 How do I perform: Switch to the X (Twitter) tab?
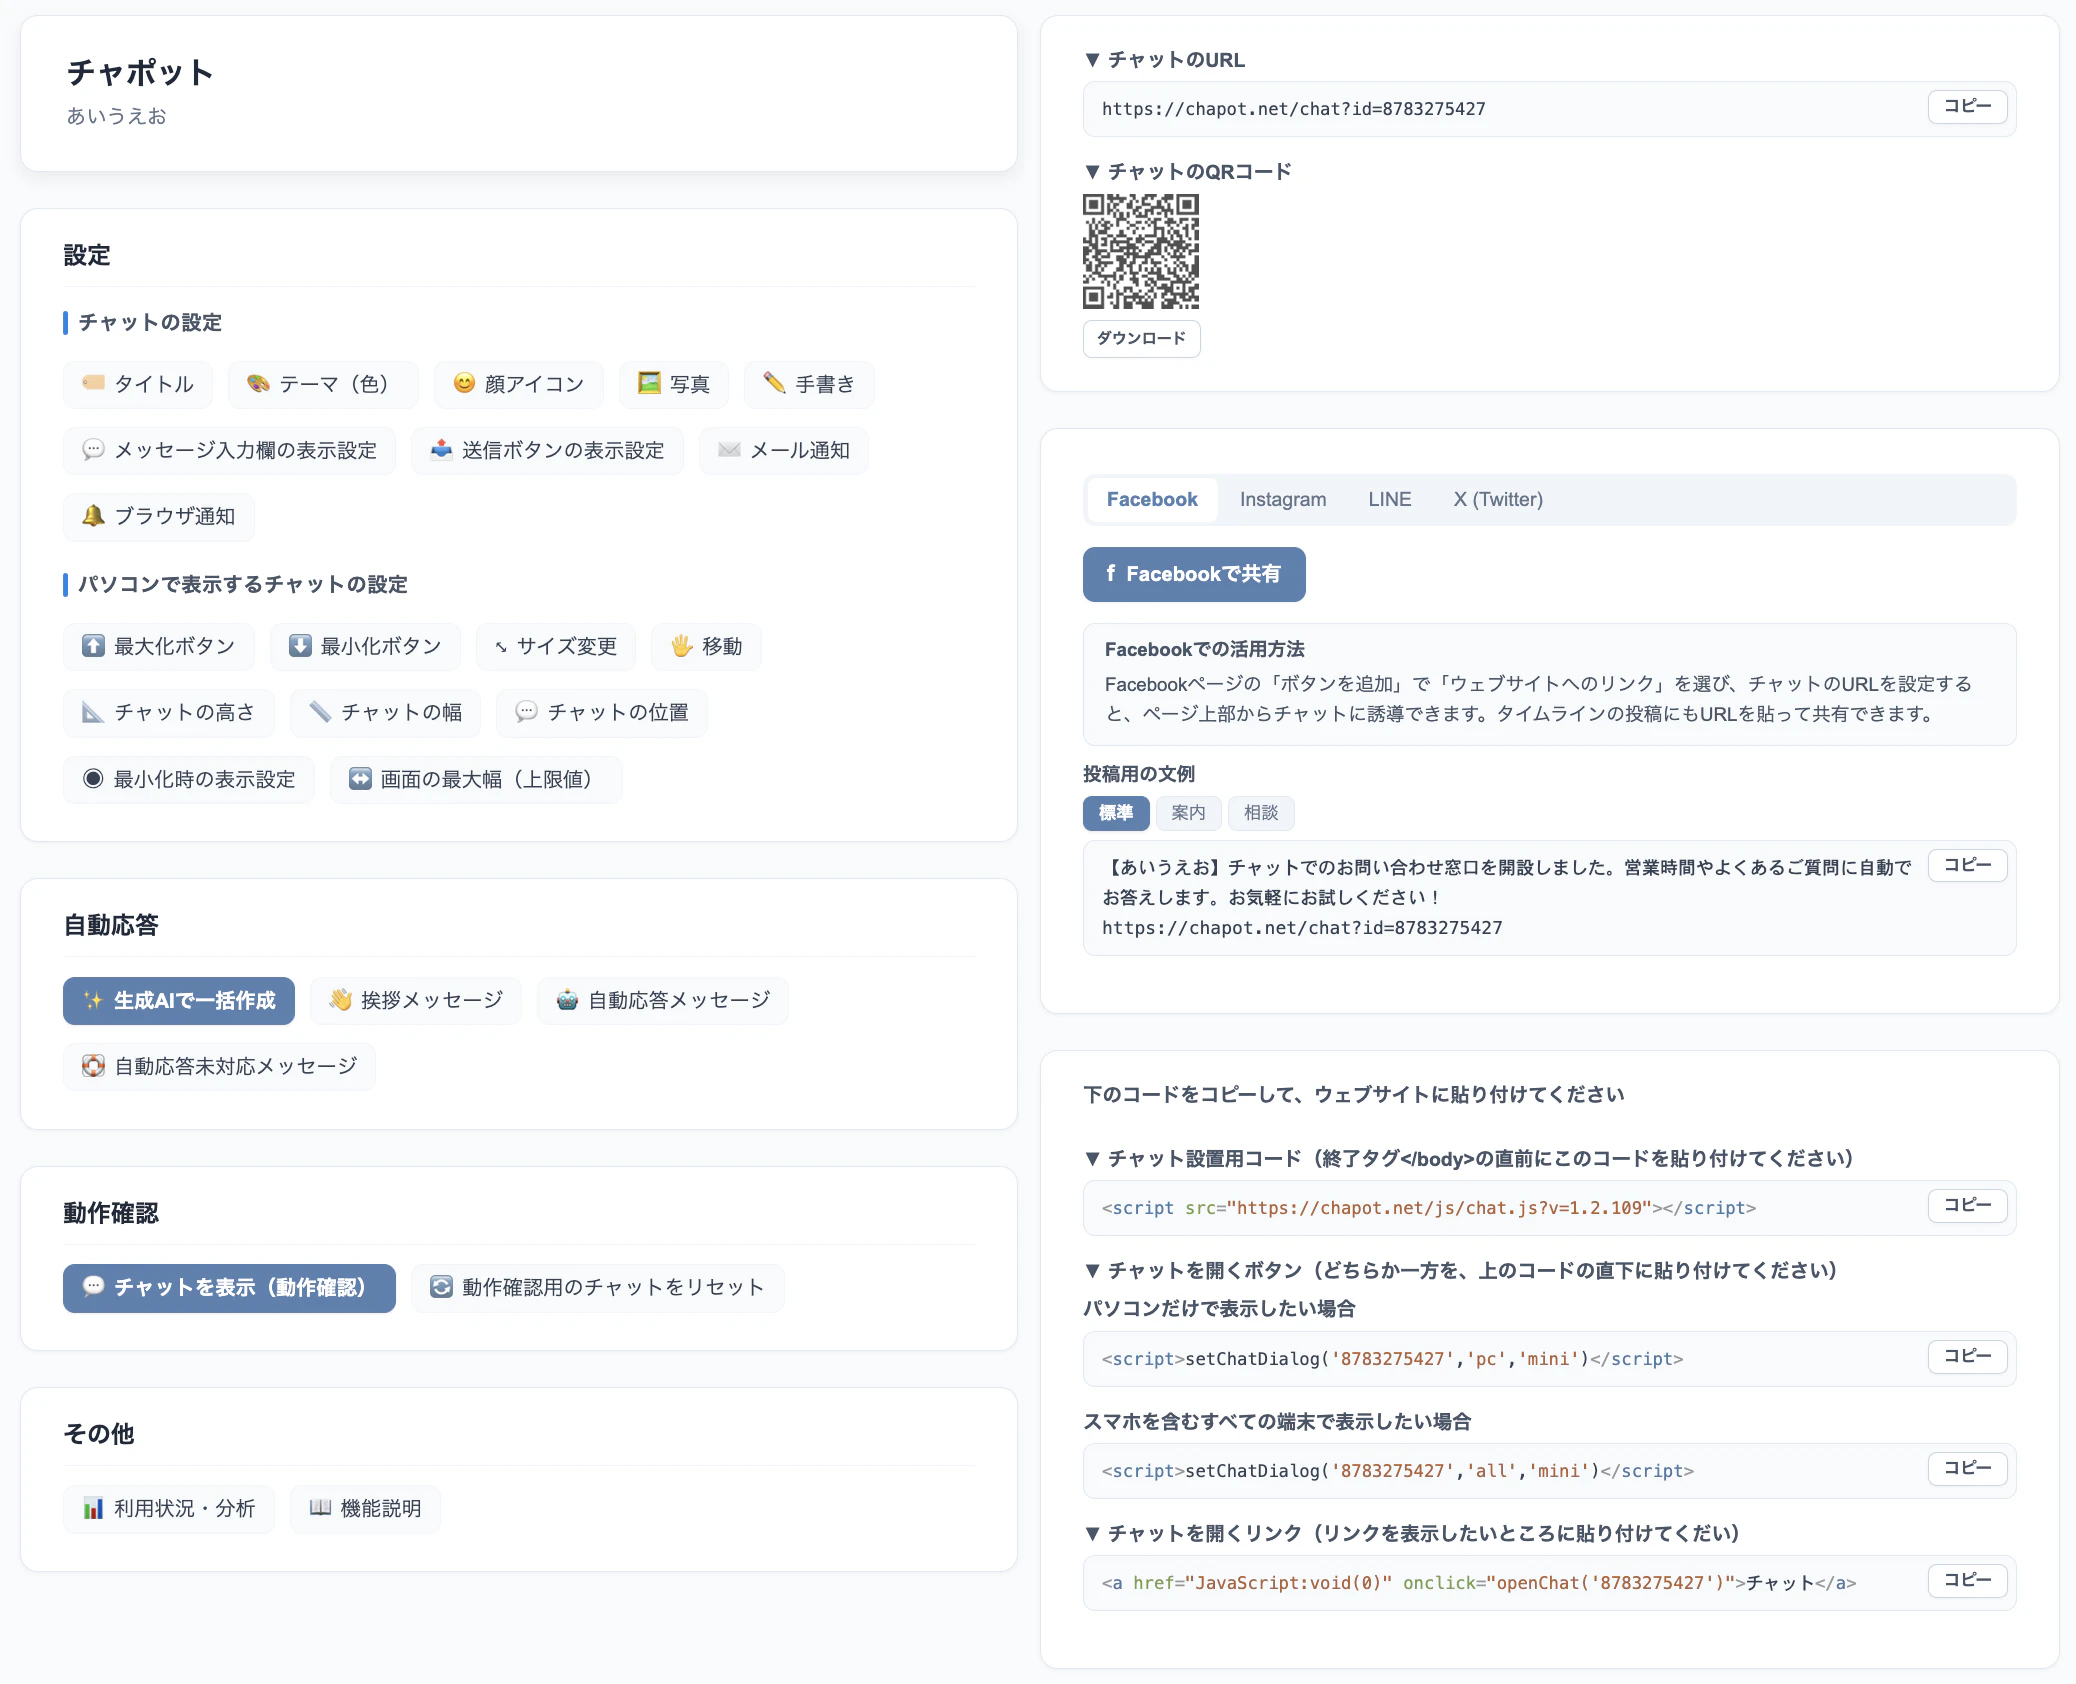click(1498, 500)
